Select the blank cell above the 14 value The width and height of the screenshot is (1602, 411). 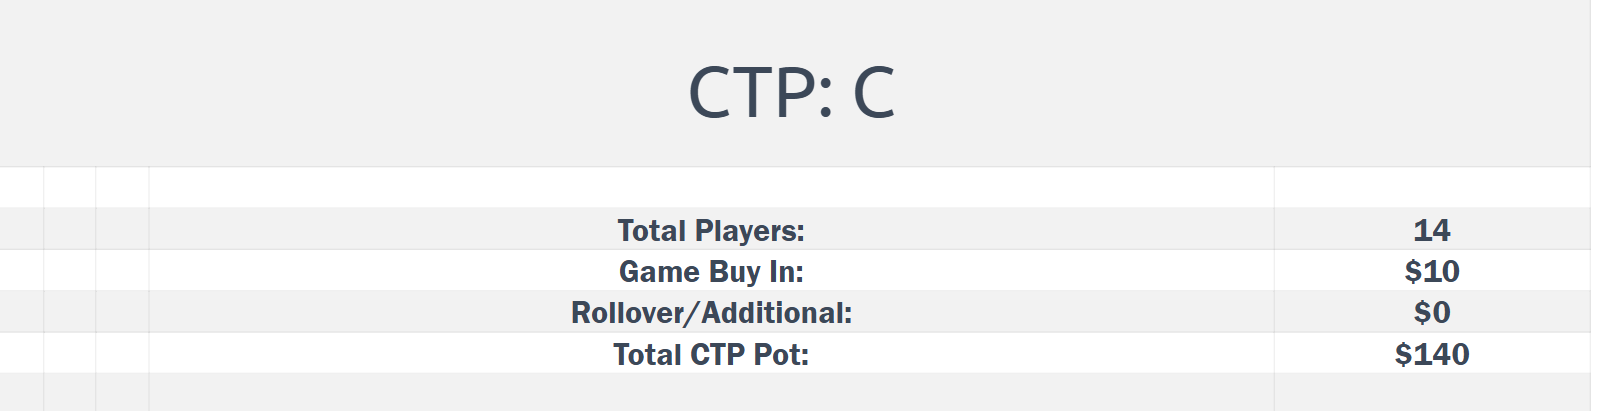coord(1431,188)
